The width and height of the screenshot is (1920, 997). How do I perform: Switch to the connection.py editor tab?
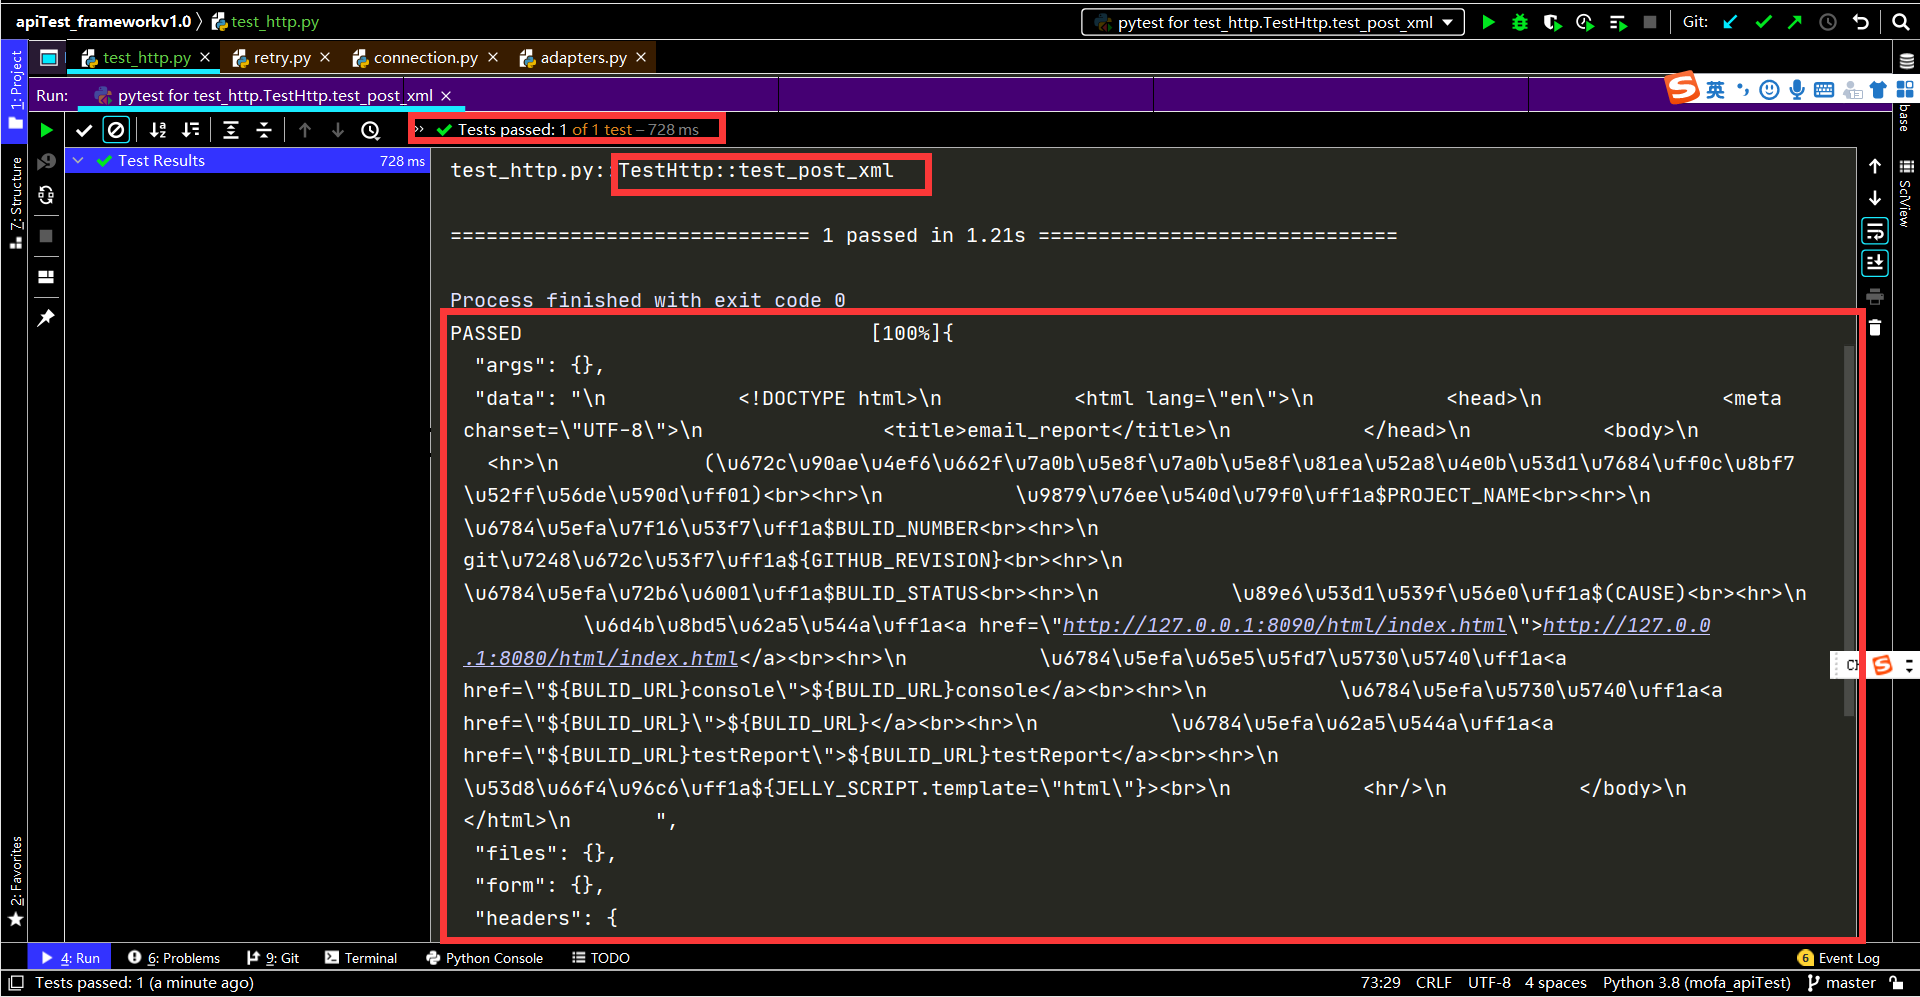[425, 58]
